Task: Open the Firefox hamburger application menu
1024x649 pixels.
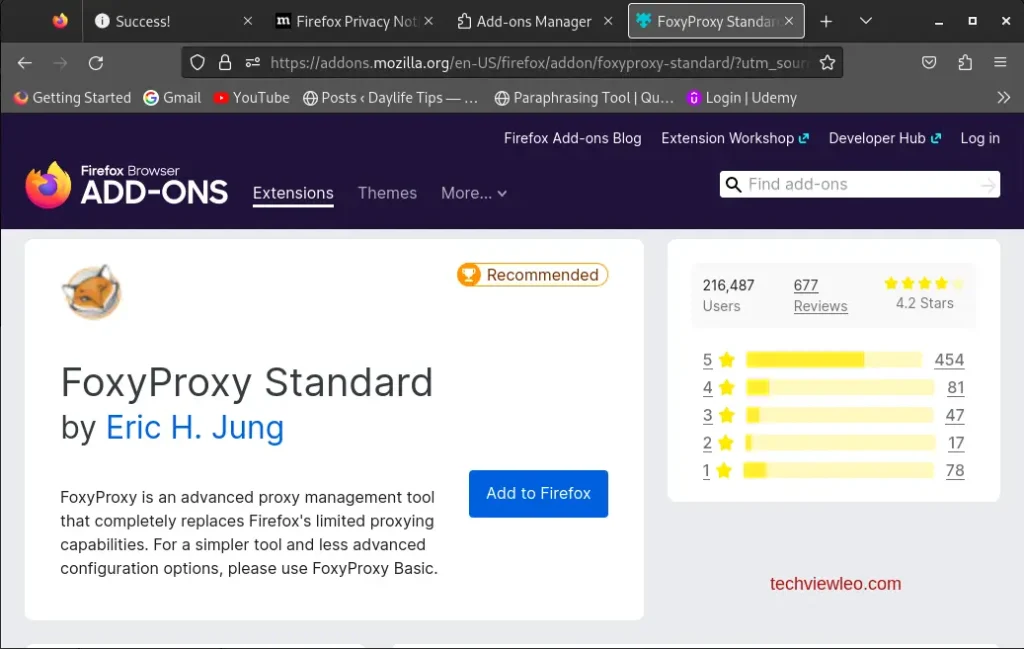Action: tap(1000, 63)
